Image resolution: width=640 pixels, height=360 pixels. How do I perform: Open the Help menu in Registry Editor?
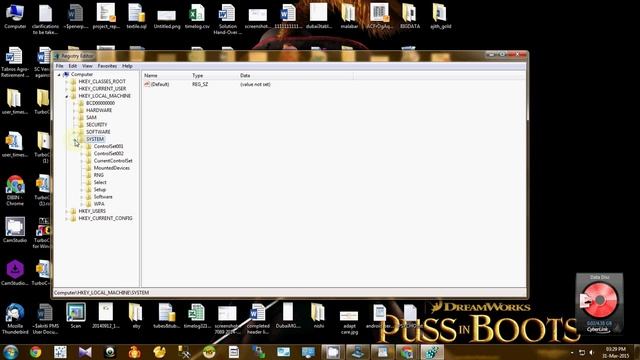click(x=127, y=66)
